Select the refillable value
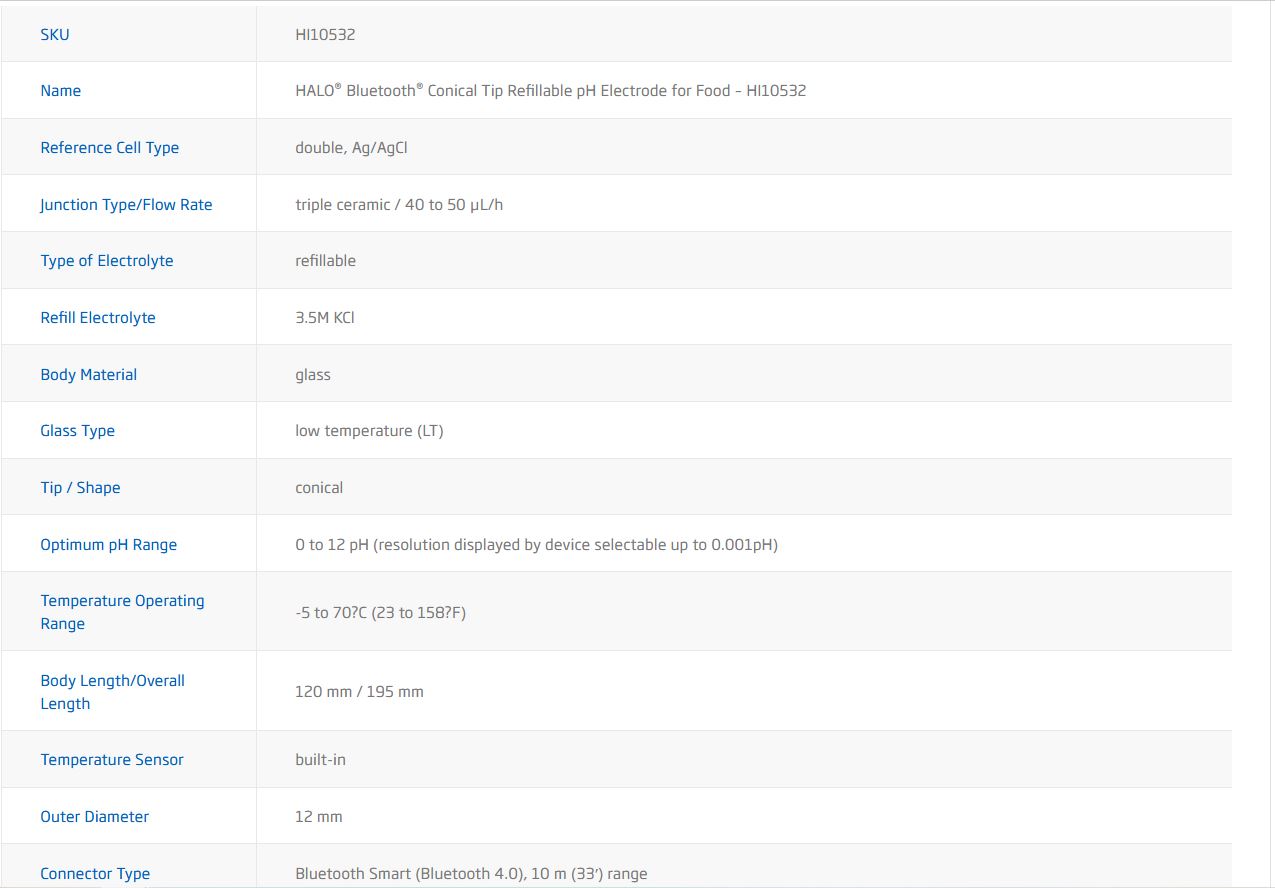The image size is (1275, 888). coord(325,261)
